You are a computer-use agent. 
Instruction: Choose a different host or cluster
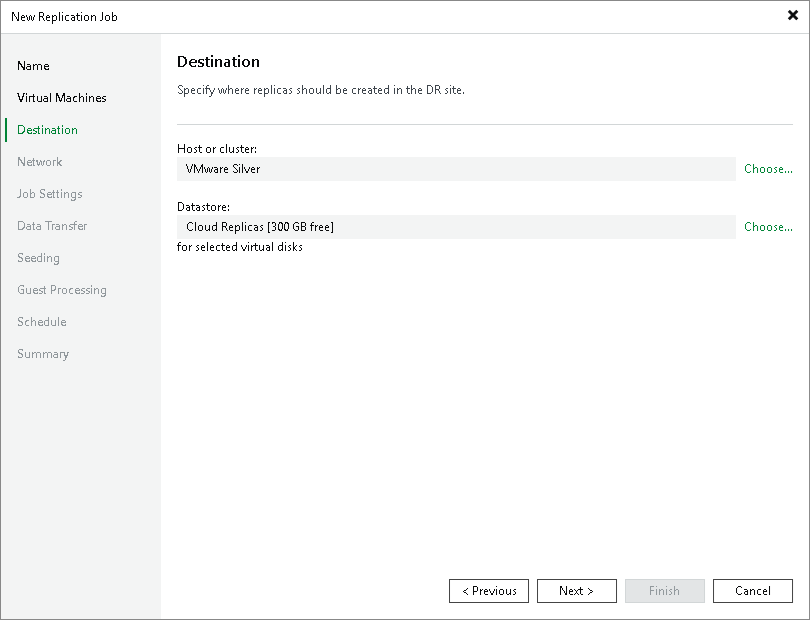(x=768, y=169)
